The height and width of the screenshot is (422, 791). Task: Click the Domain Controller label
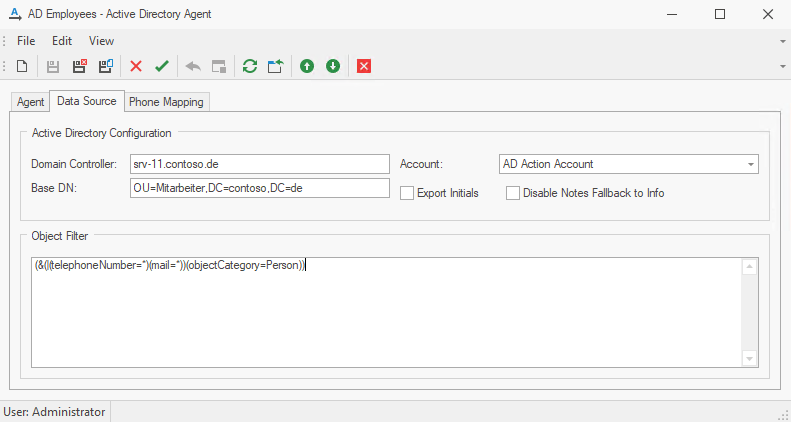pos(74,164)
